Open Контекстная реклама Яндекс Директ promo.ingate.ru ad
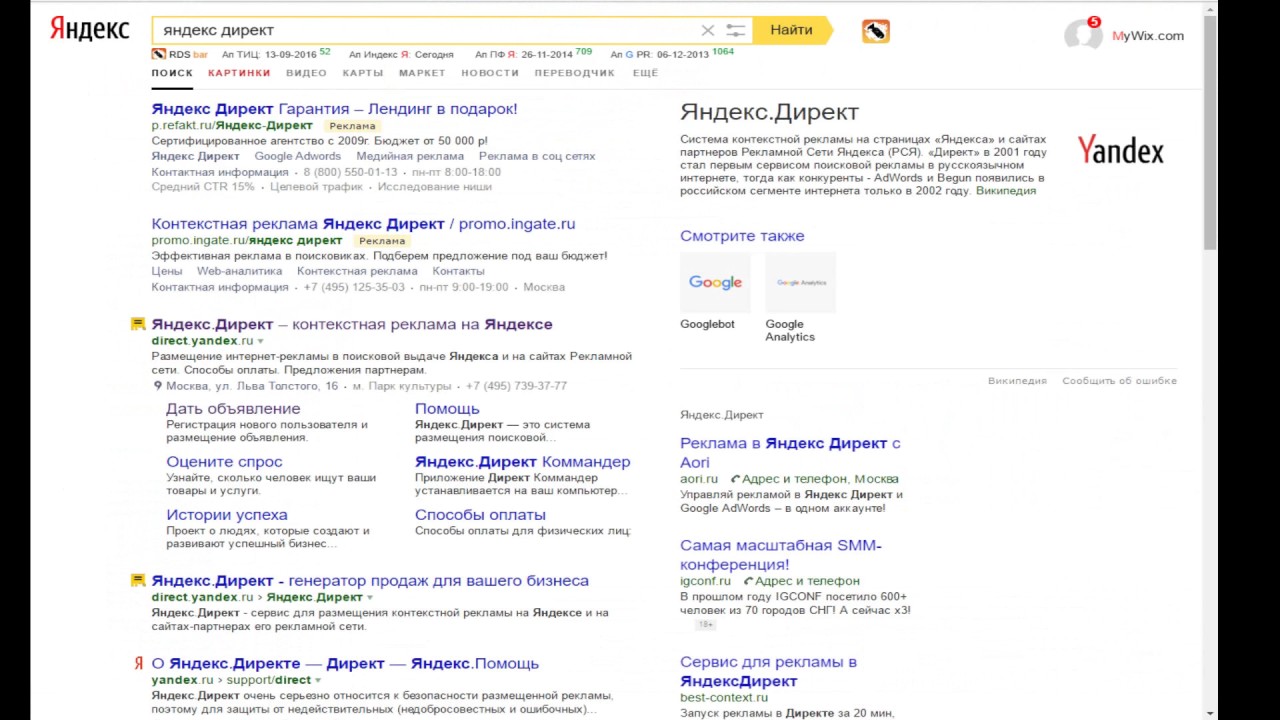Image resolution: width=1280 pixels, height=720 pixels. (363, 223)
